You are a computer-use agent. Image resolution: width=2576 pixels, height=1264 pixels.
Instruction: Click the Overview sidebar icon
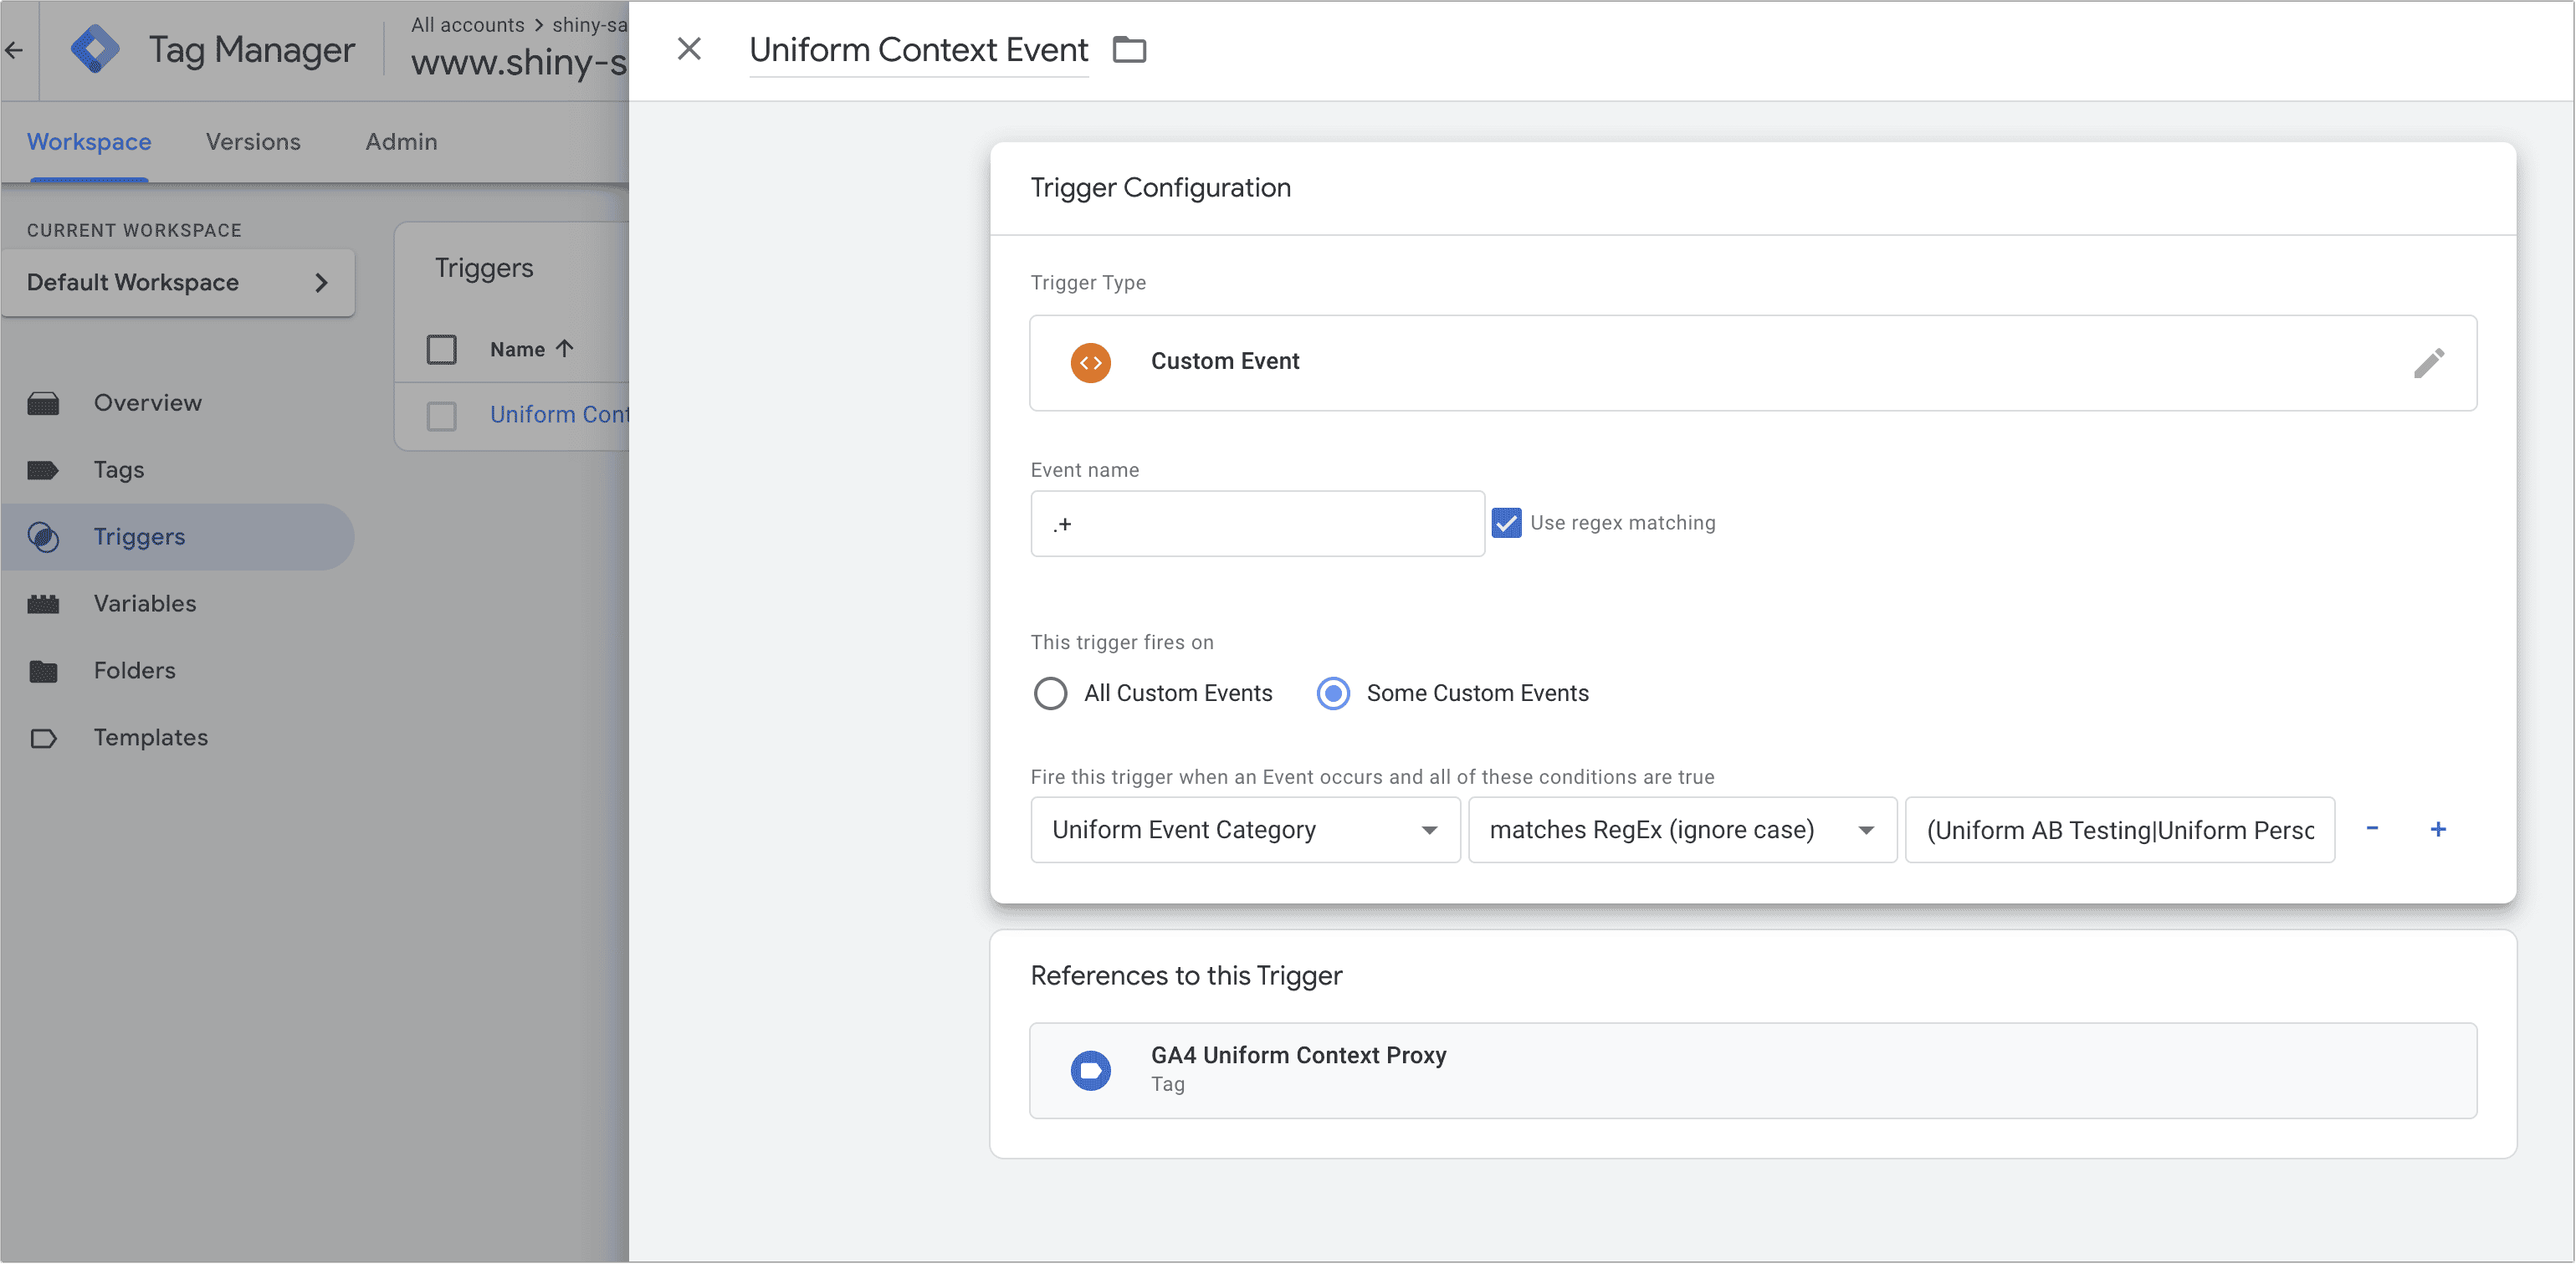point(43,403)
